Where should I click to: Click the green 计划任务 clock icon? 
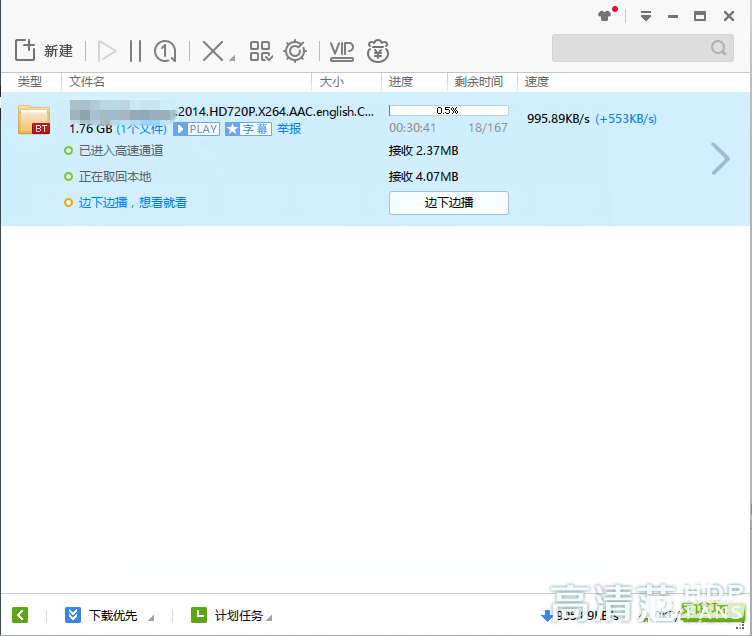(x=199, y=615)
